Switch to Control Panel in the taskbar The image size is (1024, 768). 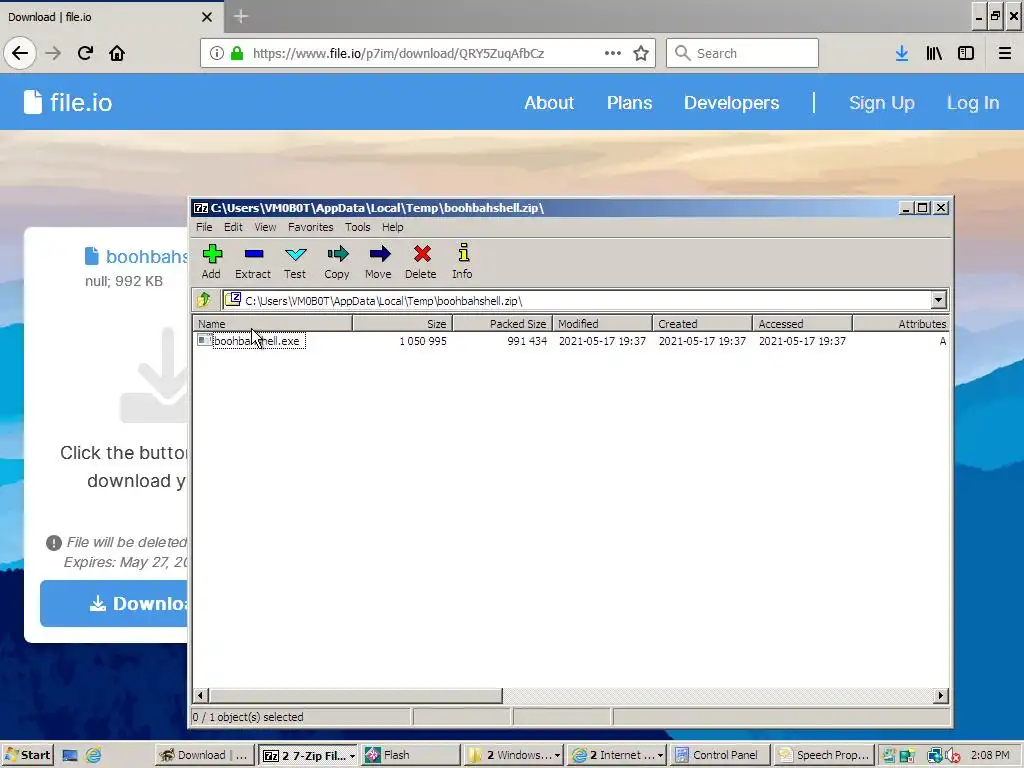(720, 756)
